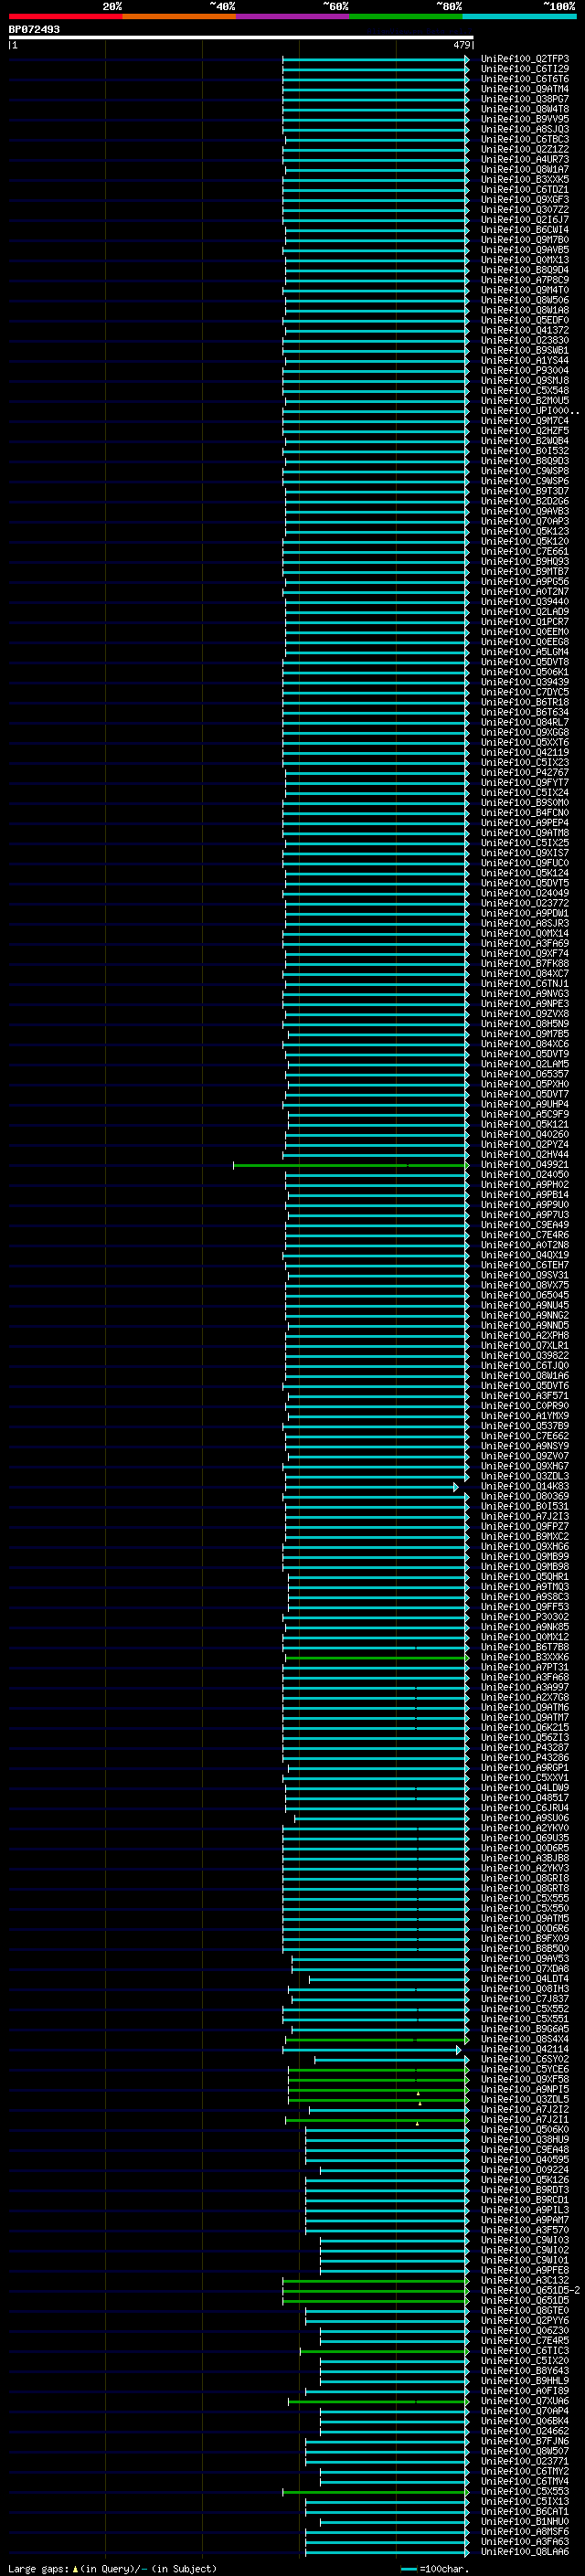Select the UniRef100_Q7XLR1 label
Viewport: 585px width, 2576px height.
tap(524, 1346)
